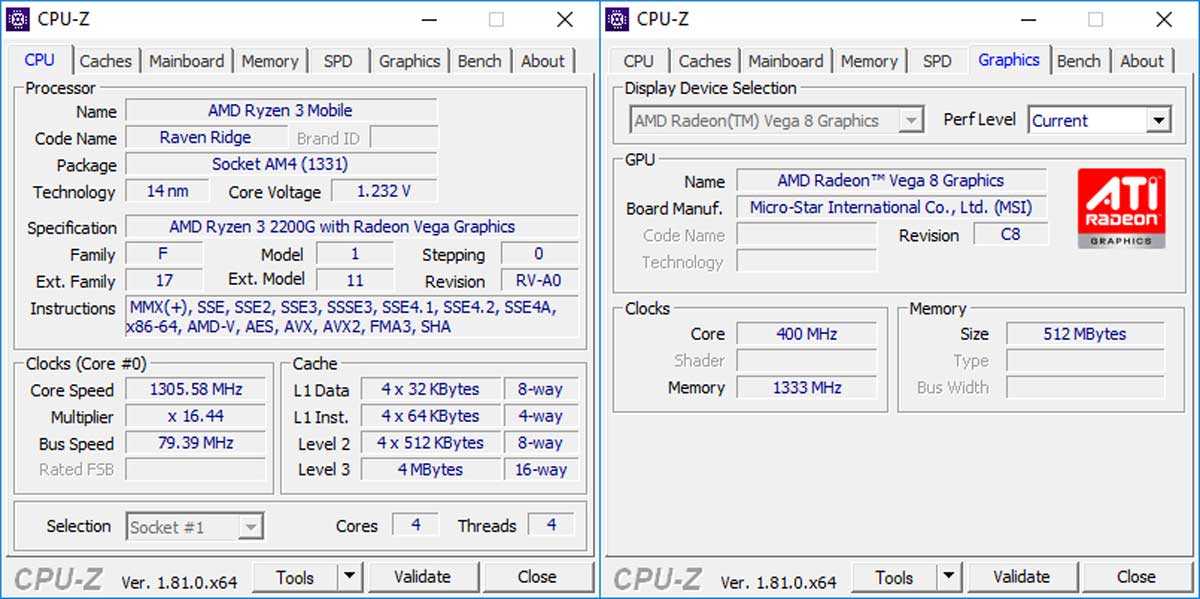Switch to CPU tab in right window
1200x599 pixels.
click(x=638, y=61)
